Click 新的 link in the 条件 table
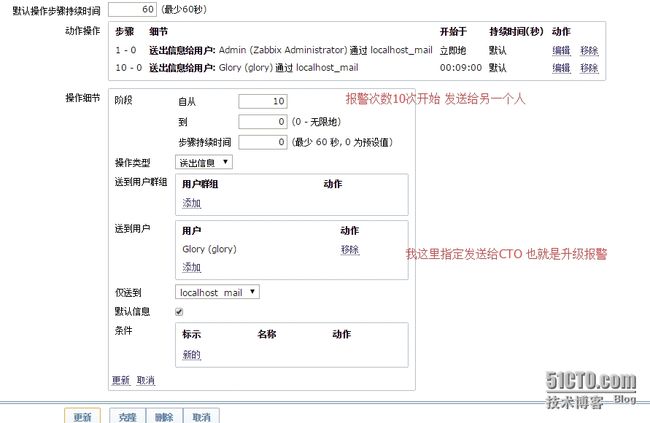The width and height of the screenshot is (650, 423). (x=191, y=354)
